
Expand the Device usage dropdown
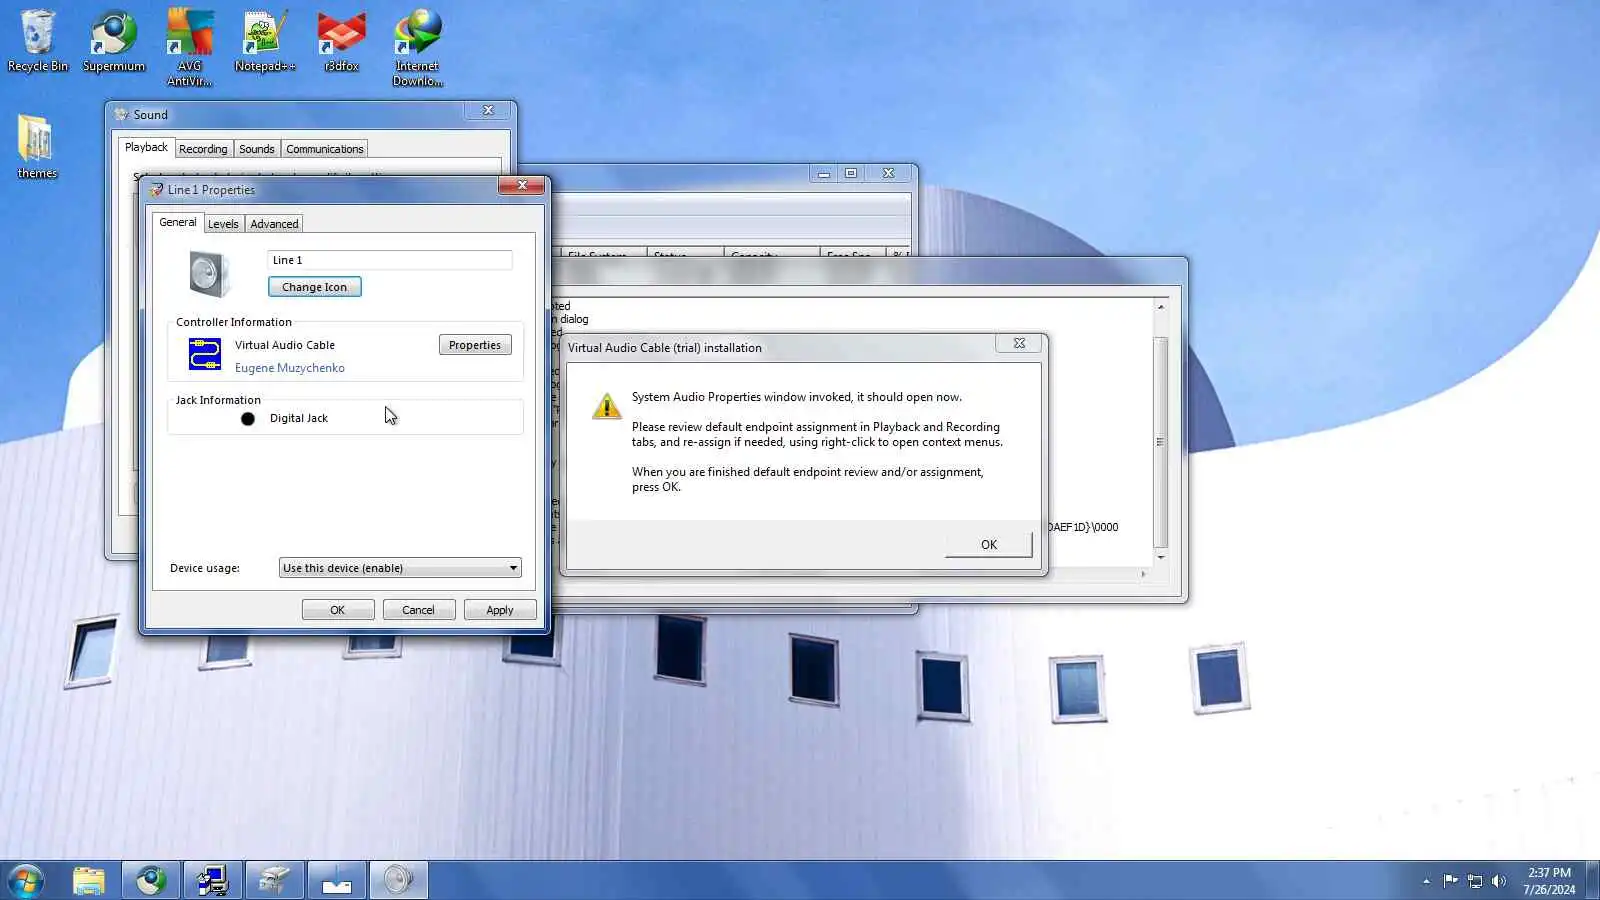(x=400, y=568)
